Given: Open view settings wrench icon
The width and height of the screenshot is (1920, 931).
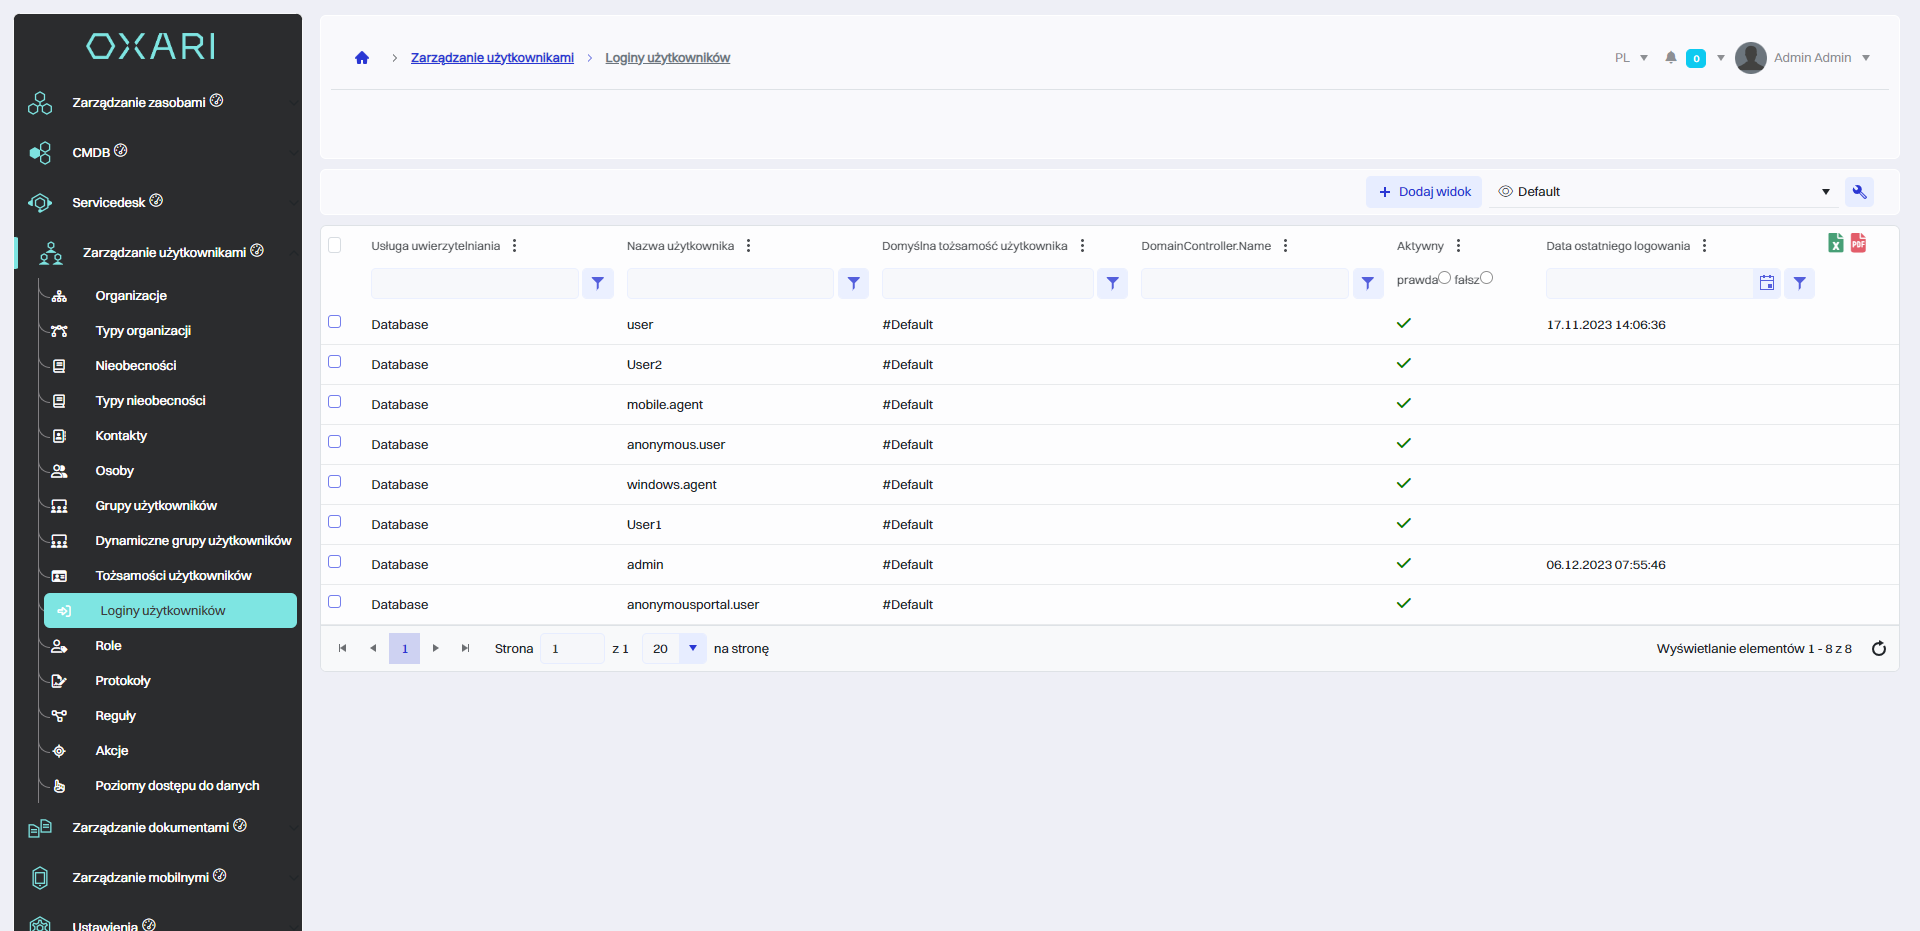Looking at the screenshot, I should (1859, 192).
